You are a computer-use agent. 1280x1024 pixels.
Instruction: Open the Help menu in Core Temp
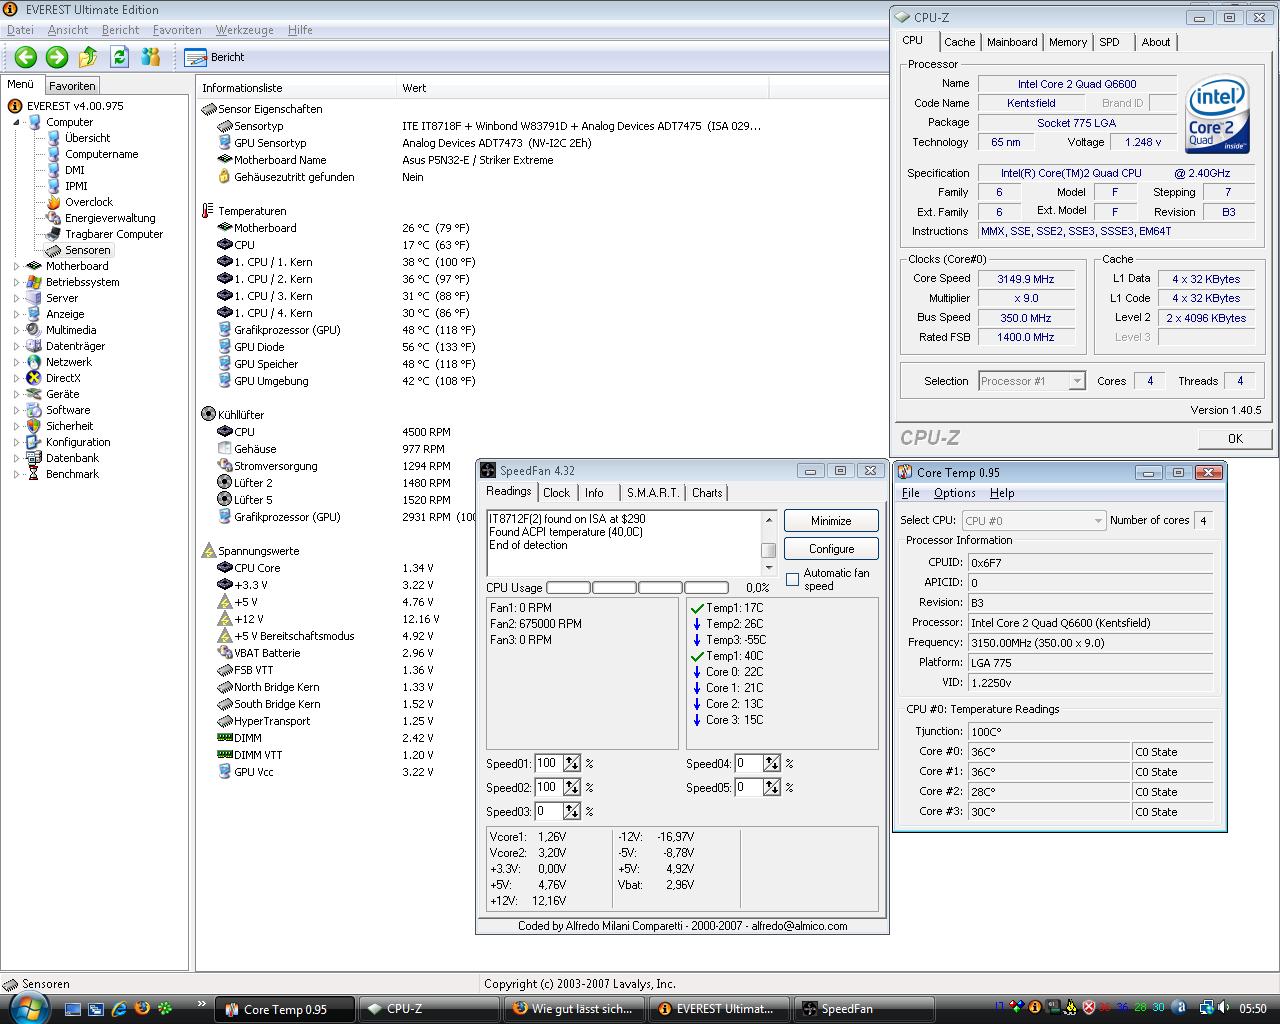tap(1002, 493)
